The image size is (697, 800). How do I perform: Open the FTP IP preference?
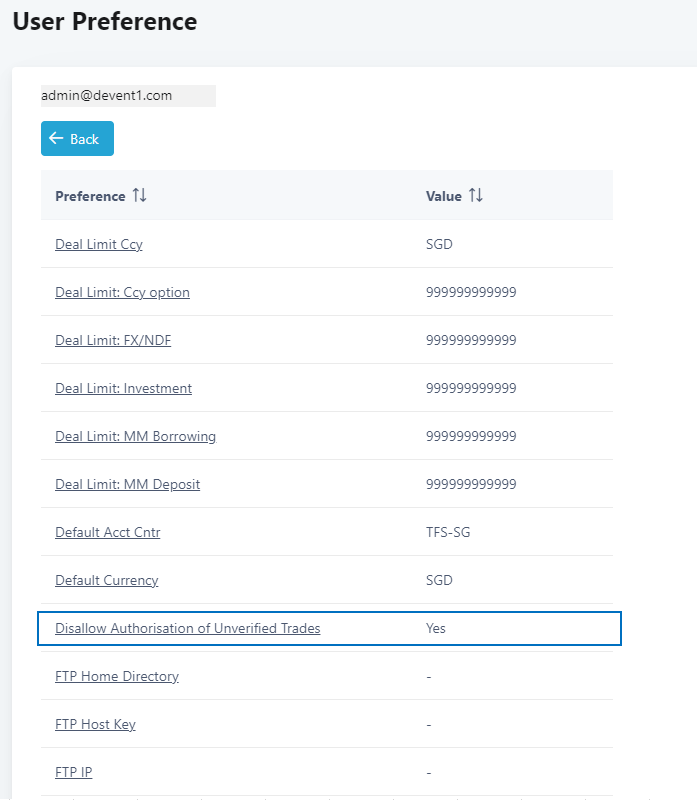pos(73,772)
